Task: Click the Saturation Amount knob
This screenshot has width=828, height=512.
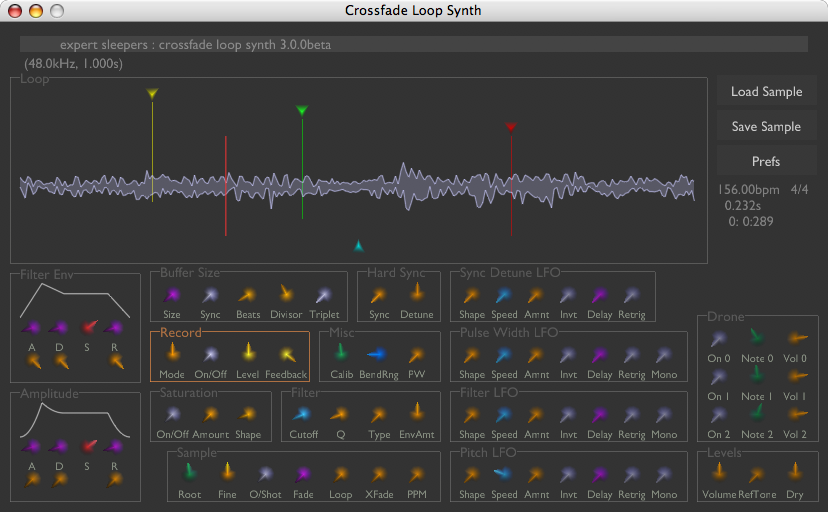Action: [x=210, y=415]
